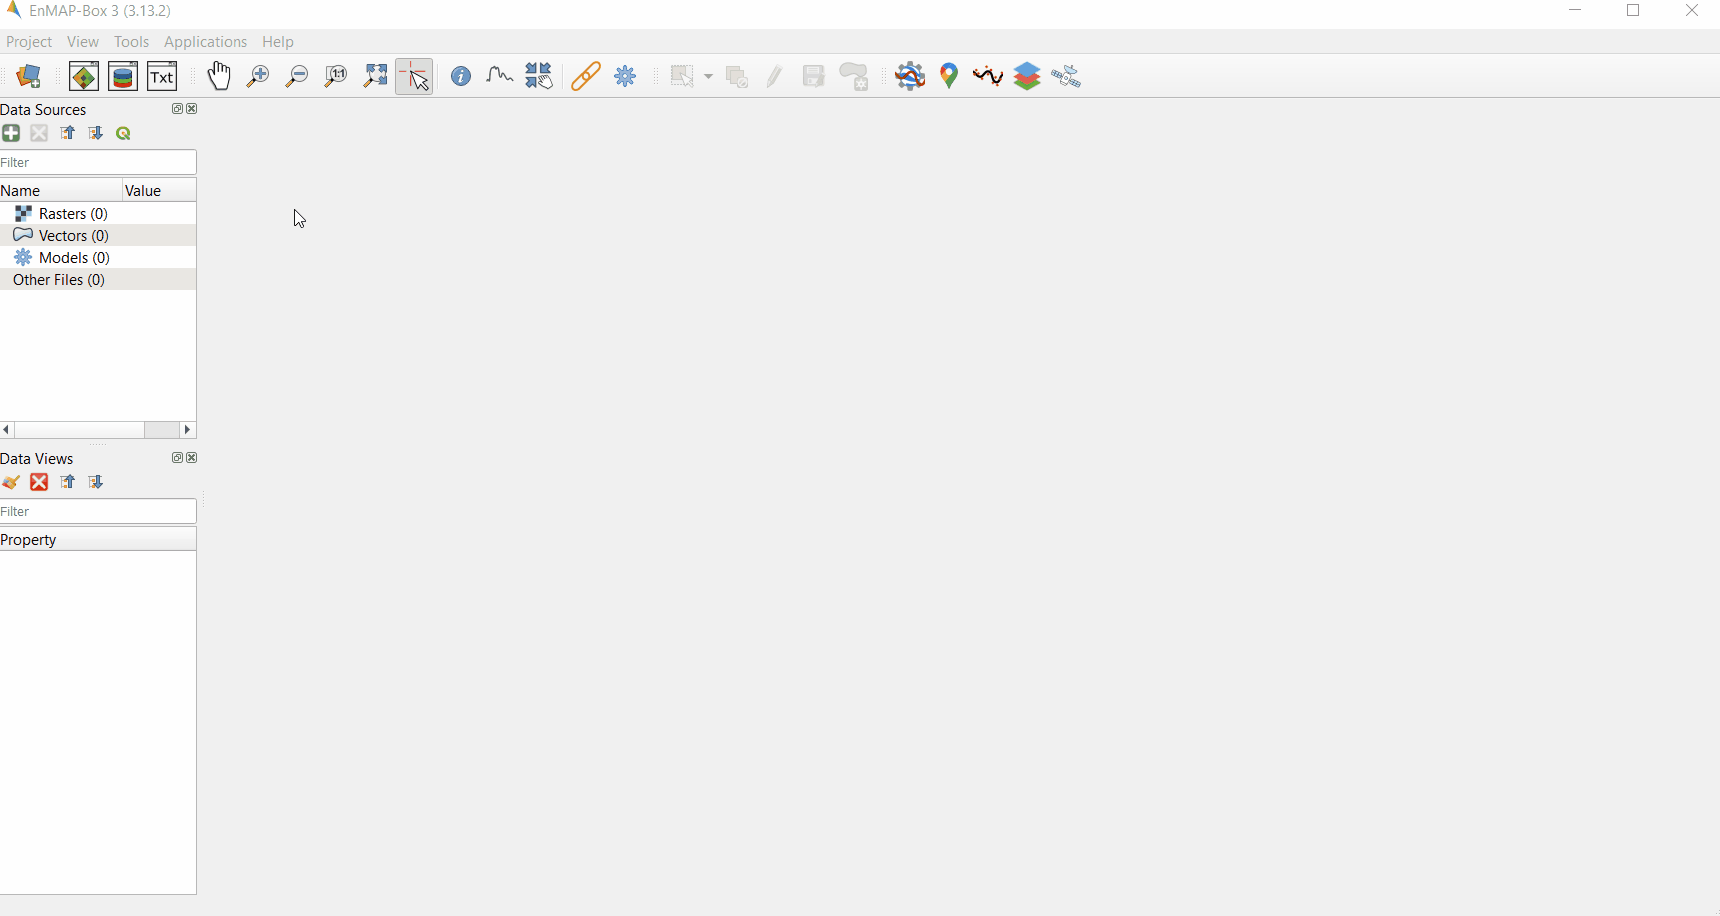Activate the Identify cursor location info tool
The width and height of the screenshot is (1720, 916).
click(x=461, y=77)
